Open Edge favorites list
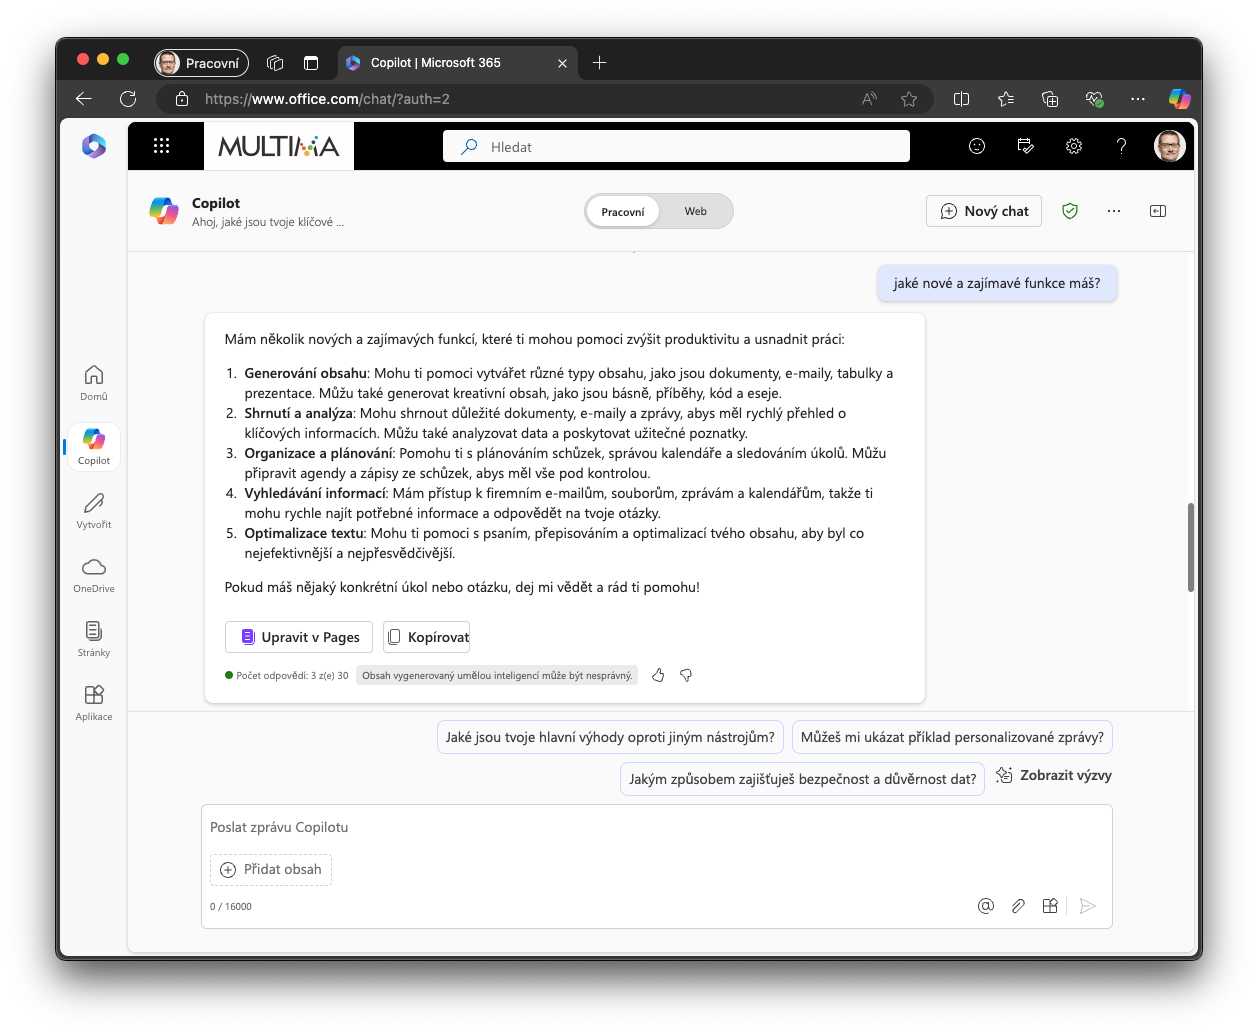 [x=1006, y=99]
